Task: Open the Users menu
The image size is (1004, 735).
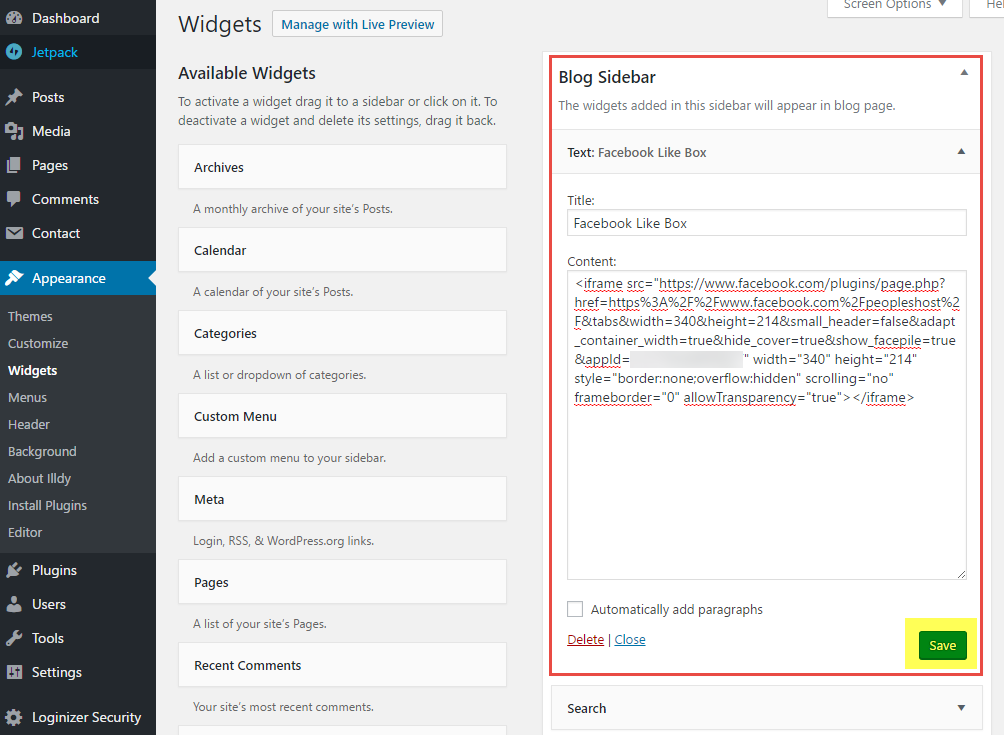Action: 78,604
